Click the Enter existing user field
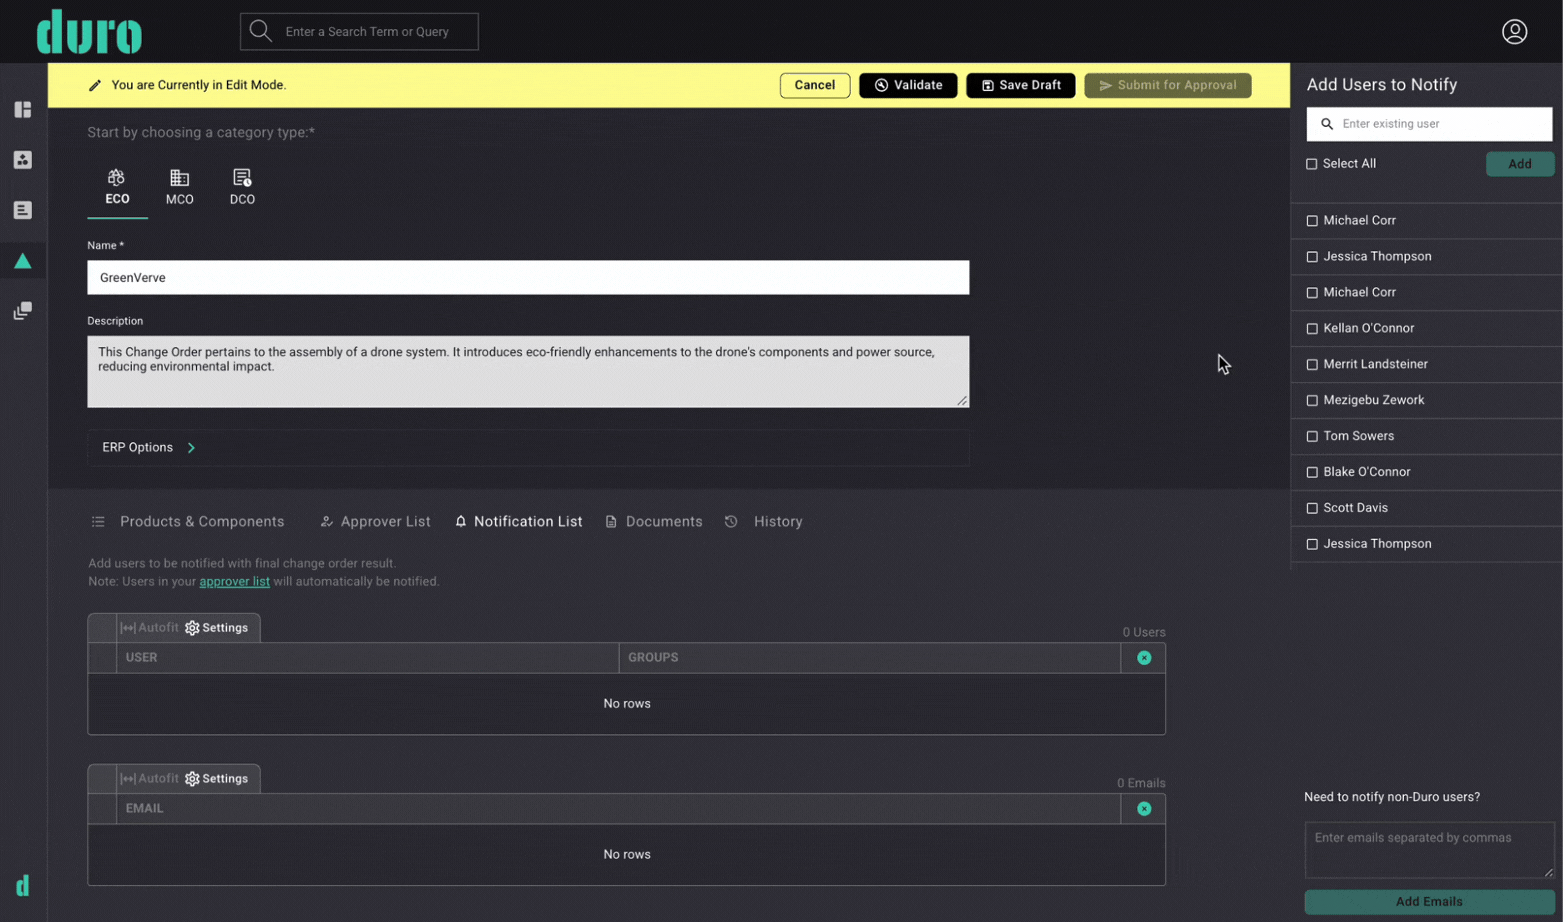 1431,124
